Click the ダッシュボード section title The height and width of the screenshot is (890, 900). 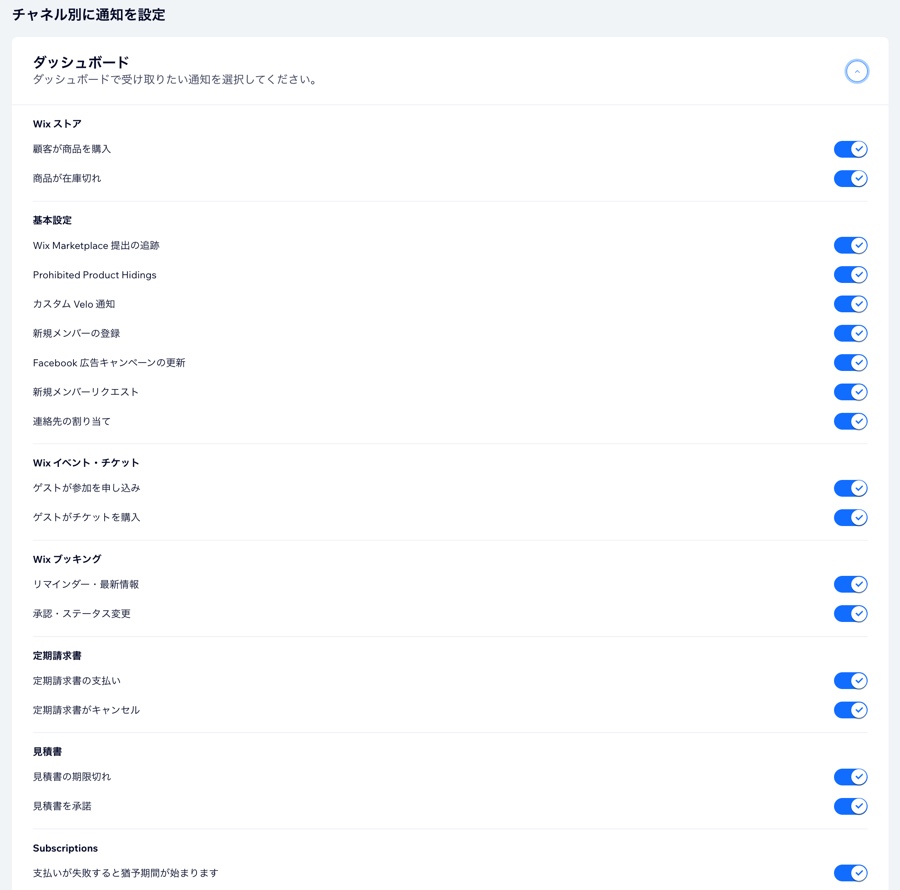click(x=81, y=62)
